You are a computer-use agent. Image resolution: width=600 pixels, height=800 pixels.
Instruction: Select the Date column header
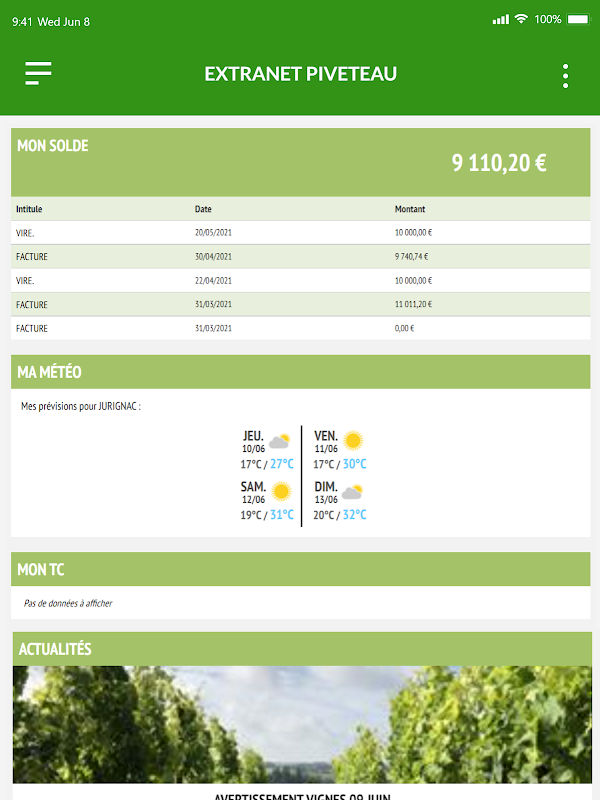coord(203,209)
